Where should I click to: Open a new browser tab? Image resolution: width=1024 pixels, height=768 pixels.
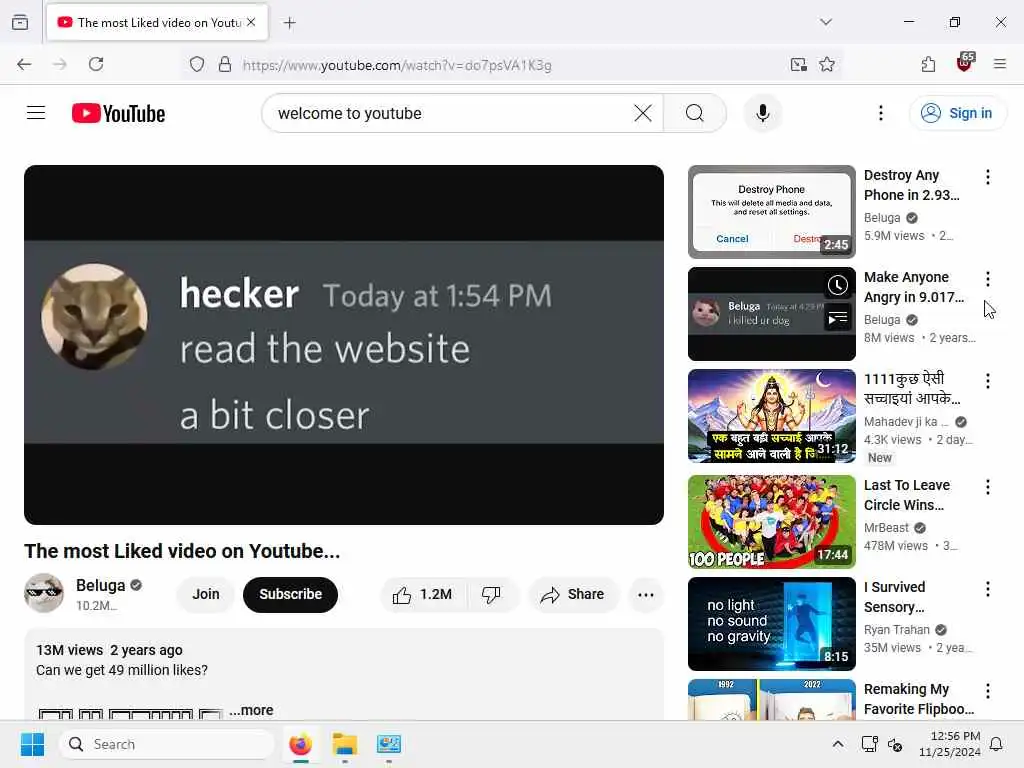[289, 23]
